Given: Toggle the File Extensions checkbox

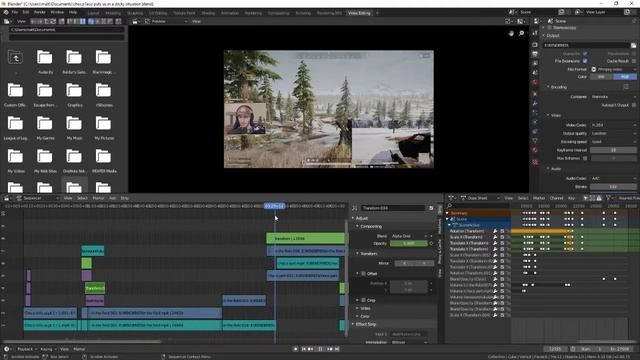Looking at the screenshot, I should pyautogui.click(x=585, y=61).
